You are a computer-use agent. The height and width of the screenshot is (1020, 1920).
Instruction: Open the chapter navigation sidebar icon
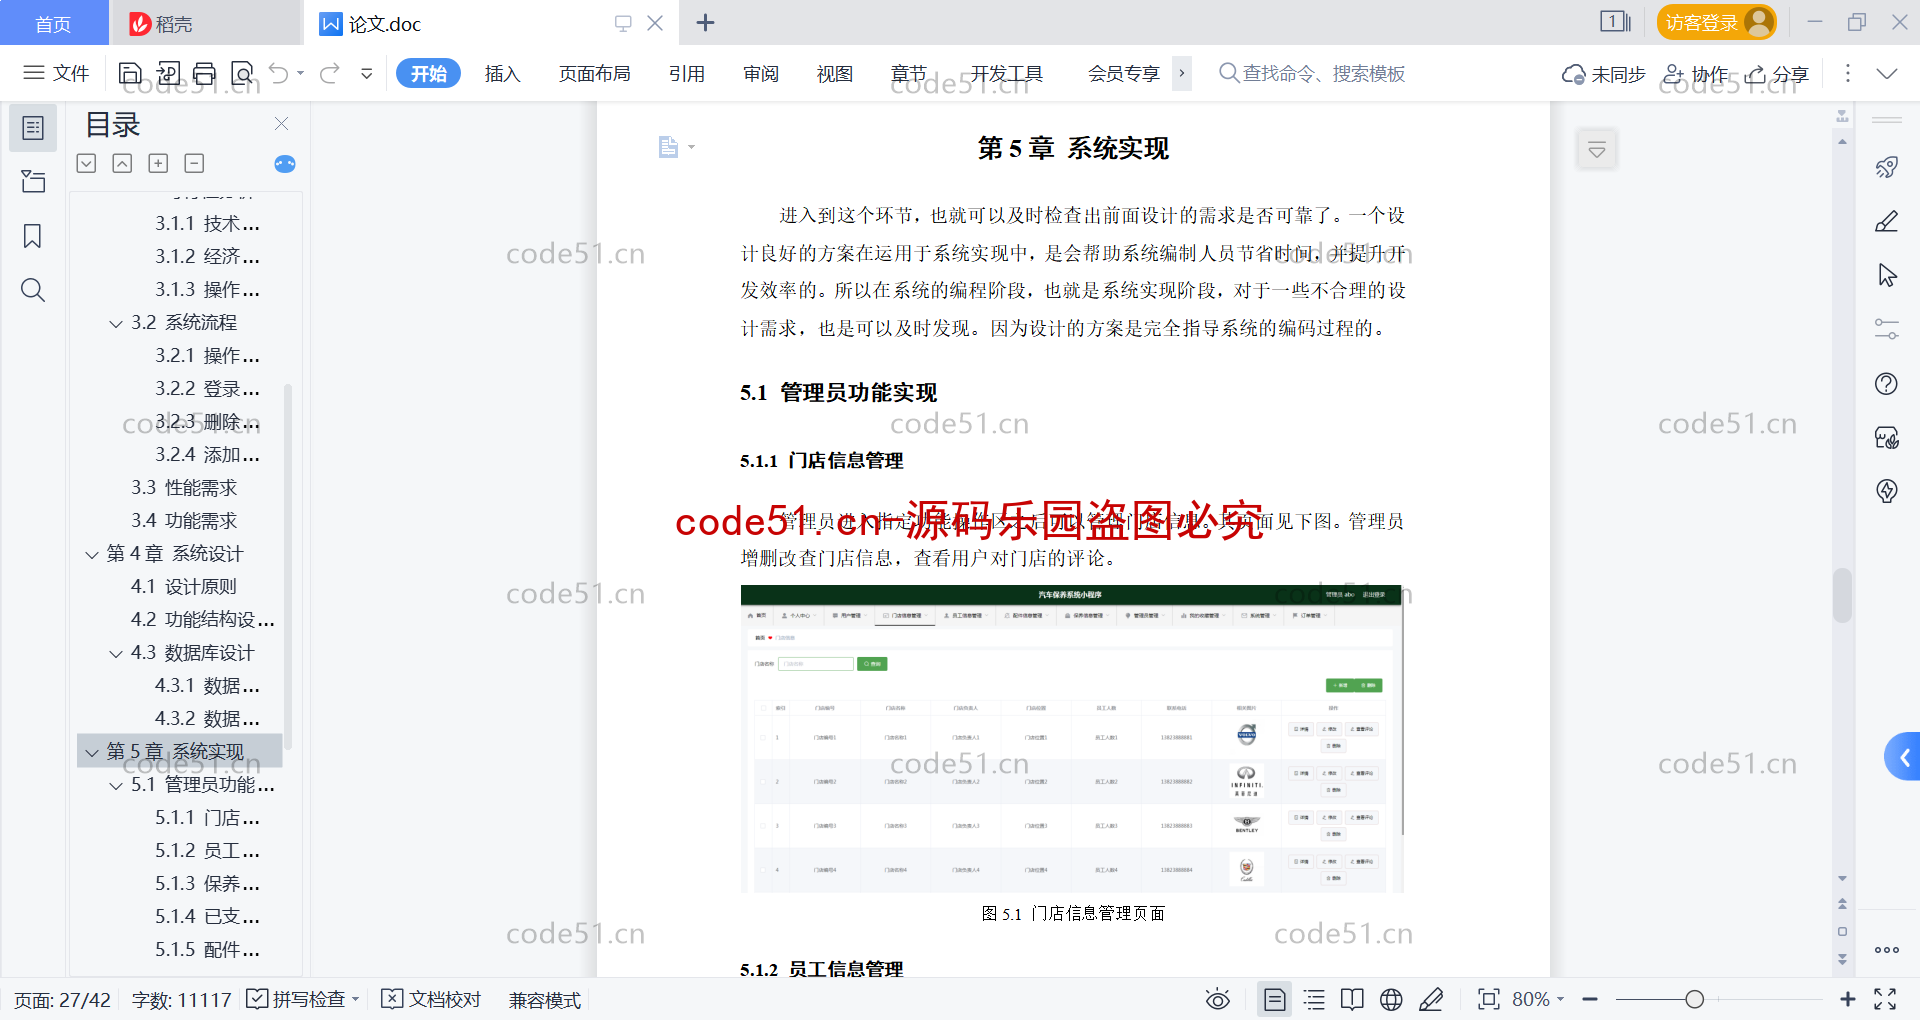[x=33, y=181]
